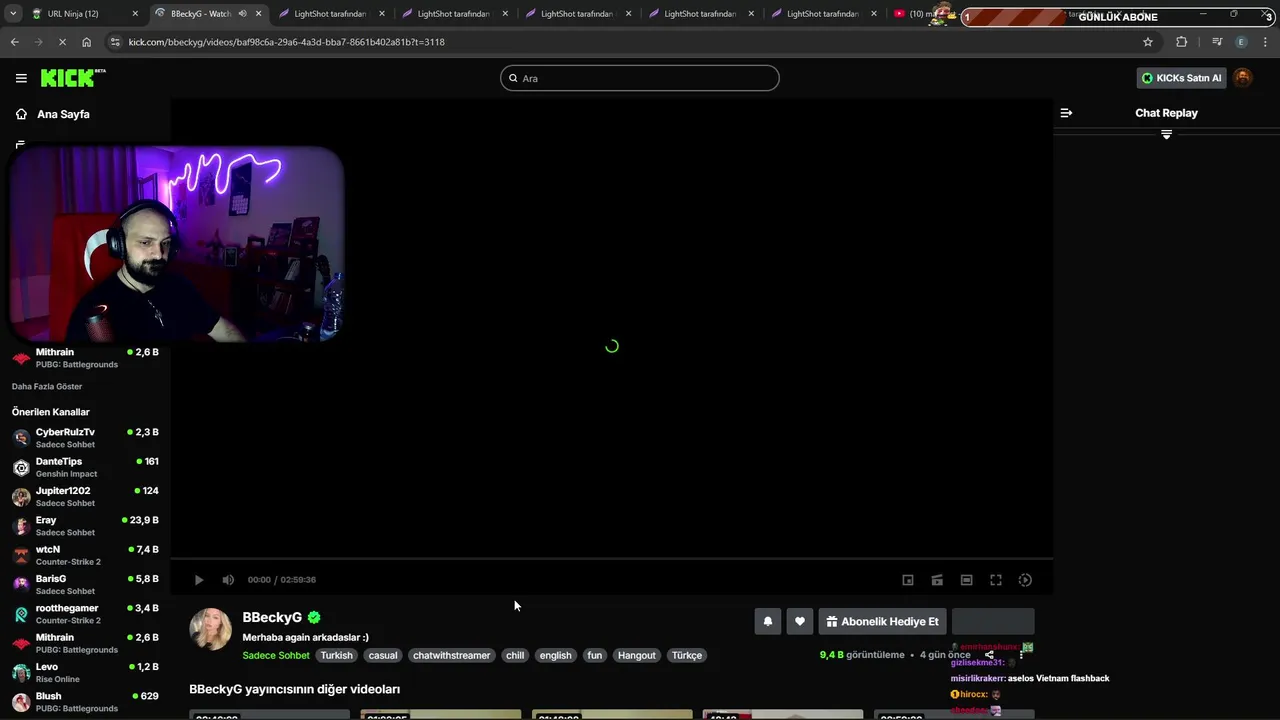The height and width of the screenshot is (720, 1280).
Task: Play the BBeckyG video
Action: pyautogui.click(x=199, y=580)
